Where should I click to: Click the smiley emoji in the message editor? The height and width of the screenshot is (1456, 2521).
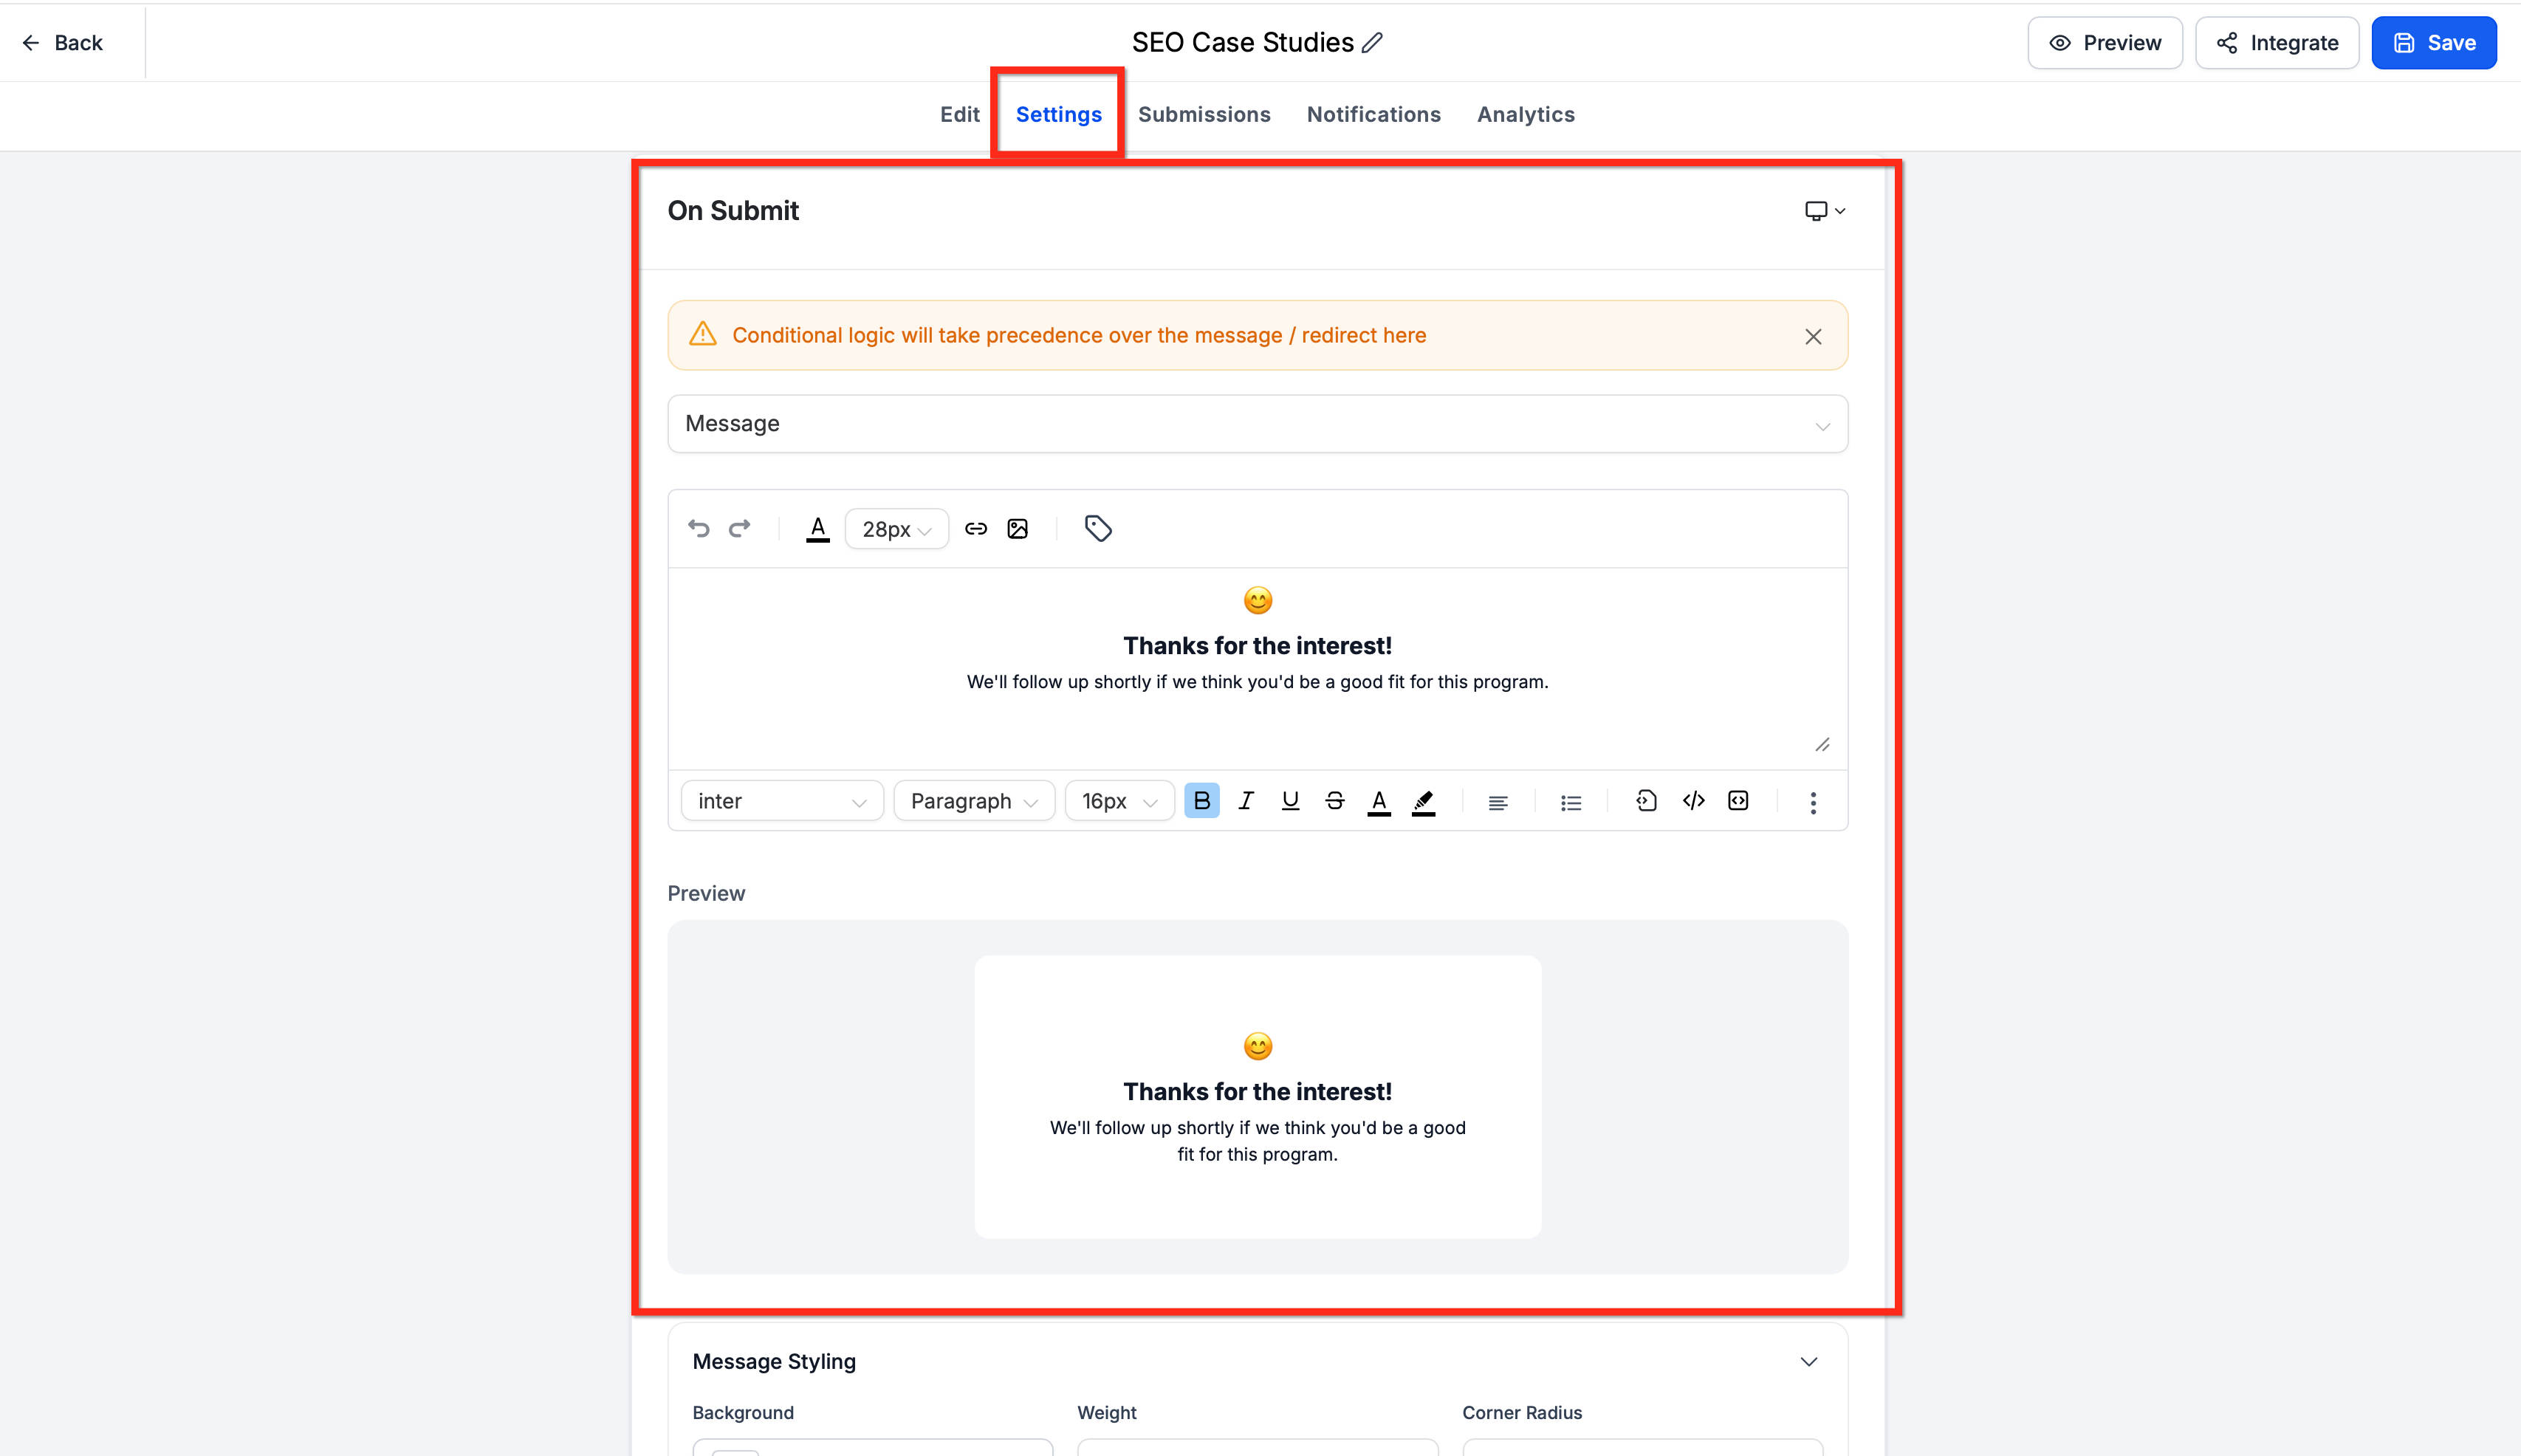point(1257,600)
